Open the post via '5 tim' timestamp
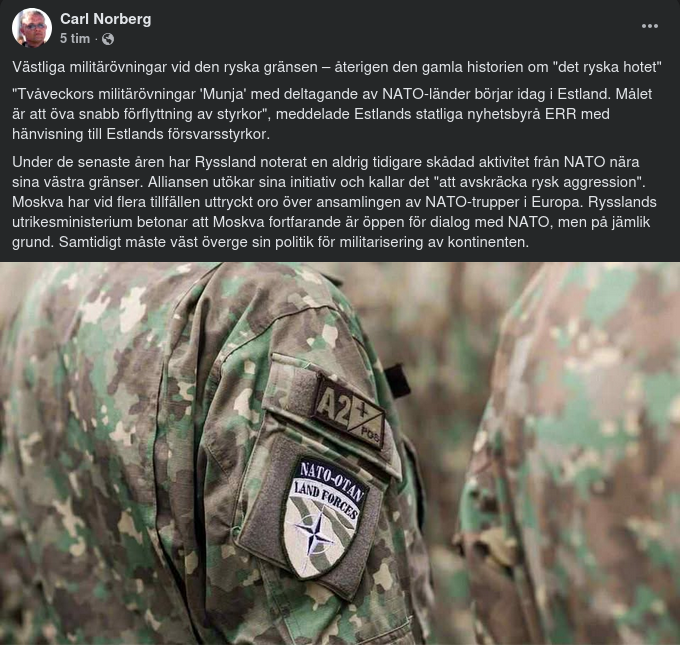This screenshot has height=645, width=680. [x=75, y=39]
